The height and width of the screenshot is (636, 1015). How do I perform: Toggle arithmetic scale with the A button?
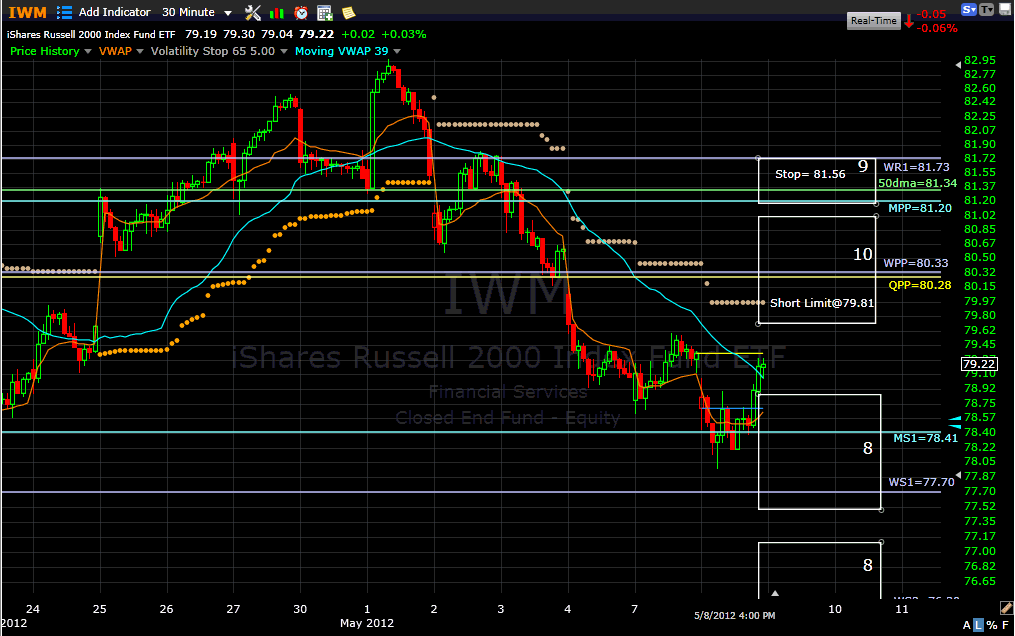[966, 625]
